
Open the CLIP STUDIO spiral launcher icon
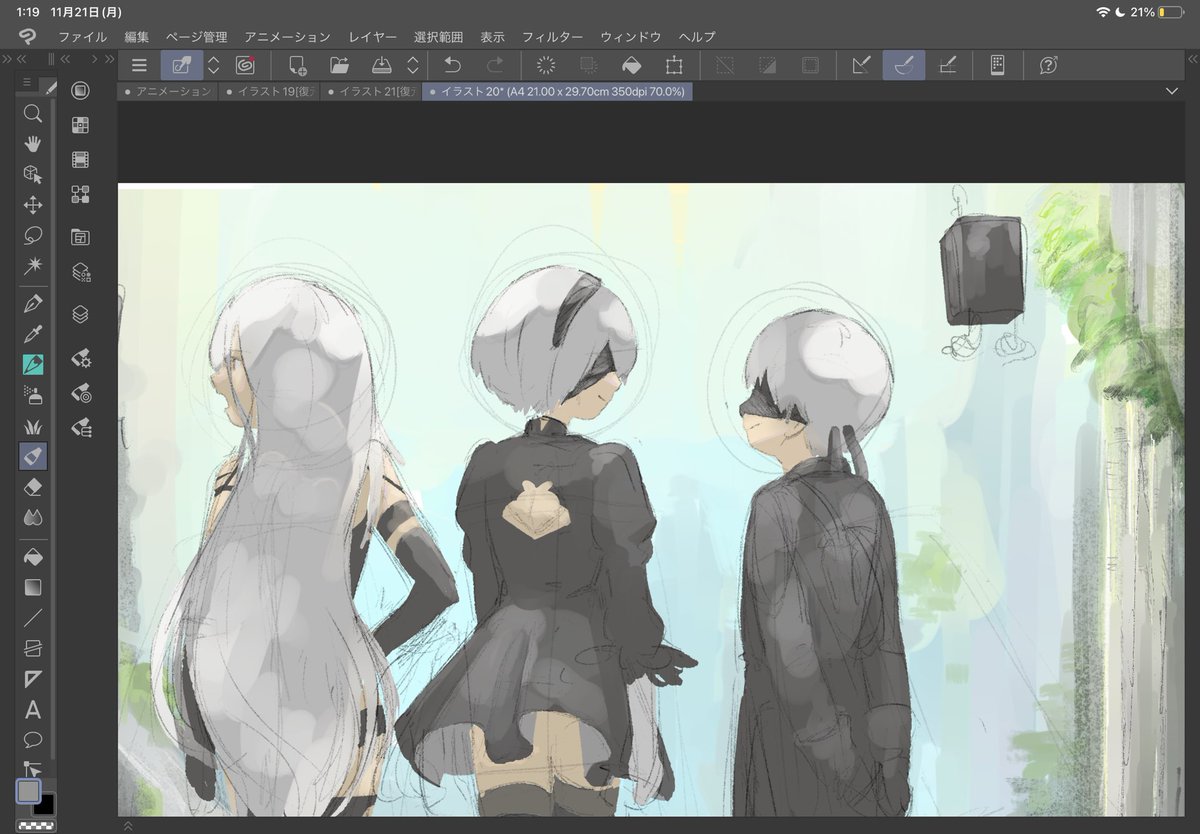click(245, 65)
